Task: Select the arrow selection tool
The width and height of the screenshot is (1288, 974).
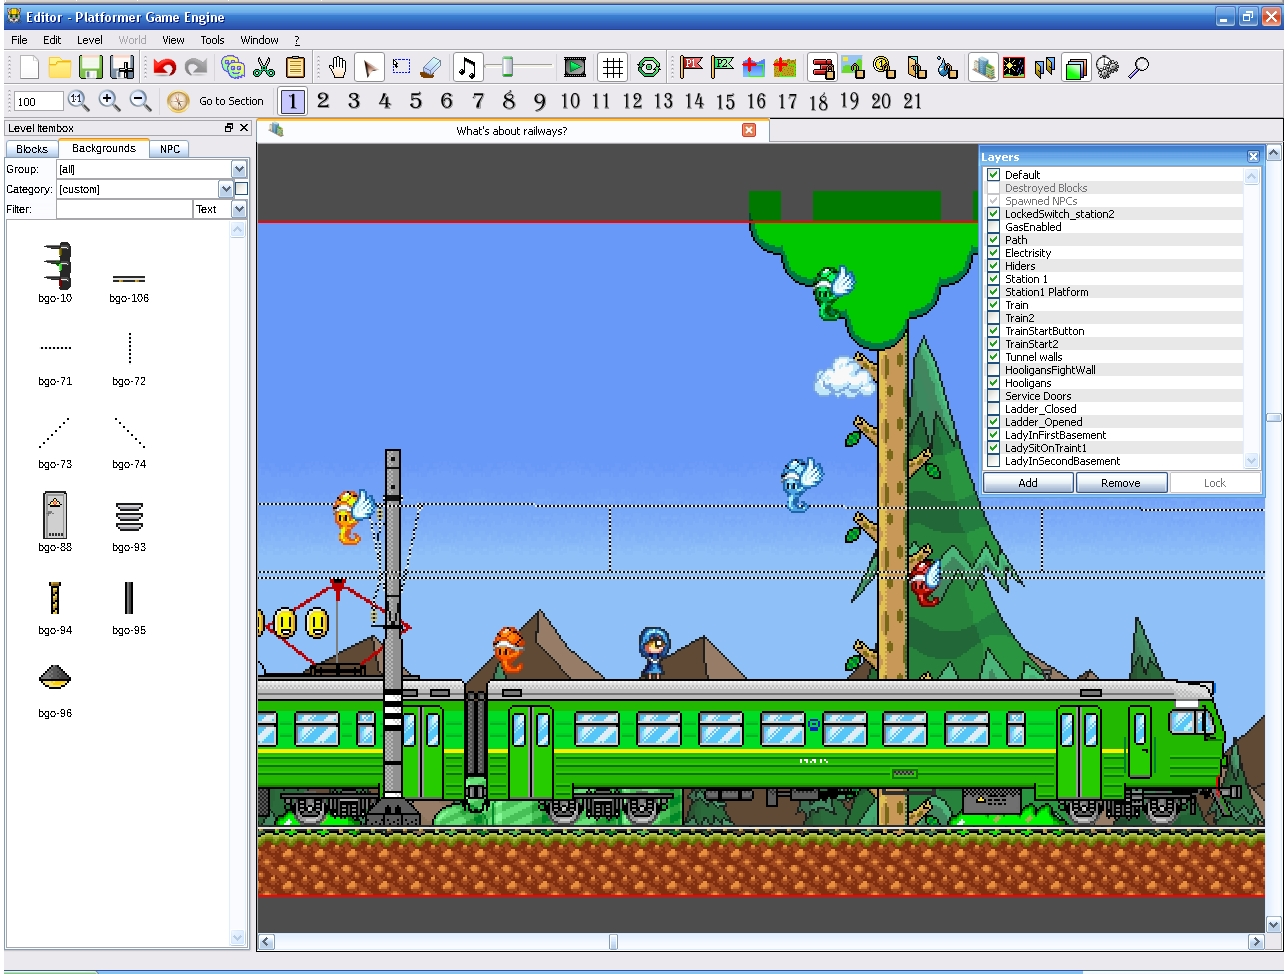Action: click(x=369, y=67)
